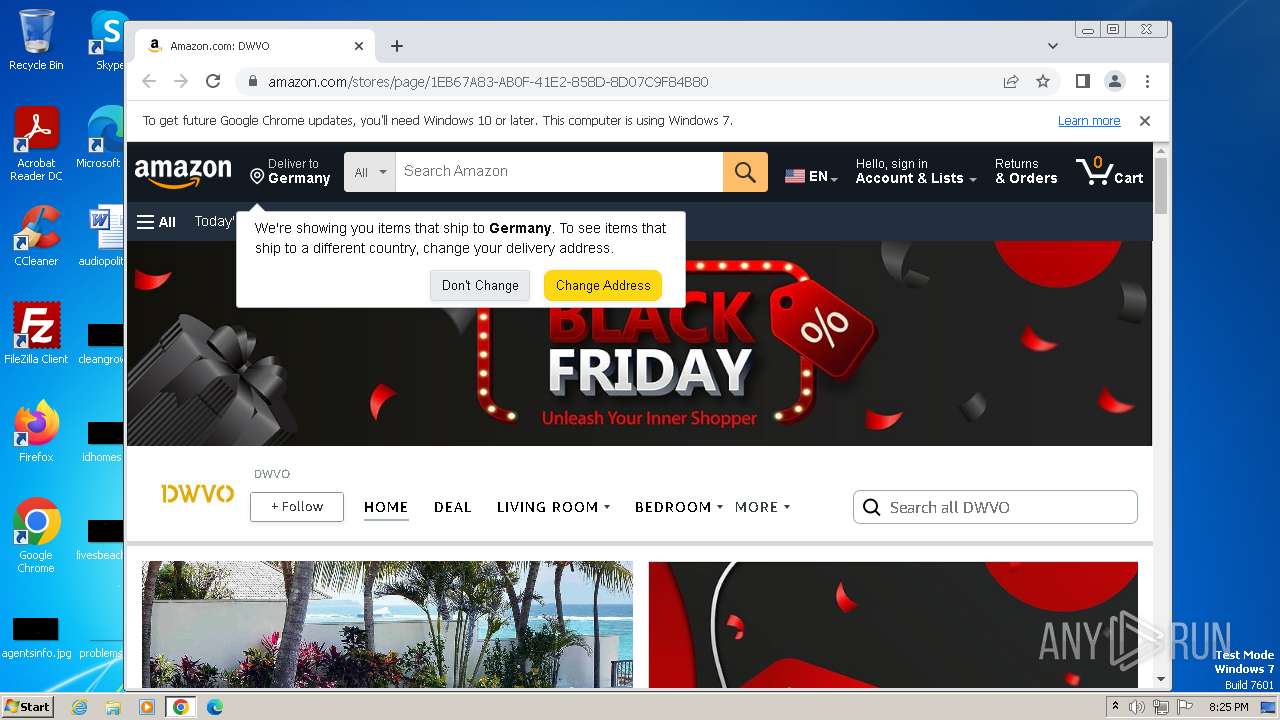Open Google Chrome desktop icon
1280x720 pixels.
point(36,535)
